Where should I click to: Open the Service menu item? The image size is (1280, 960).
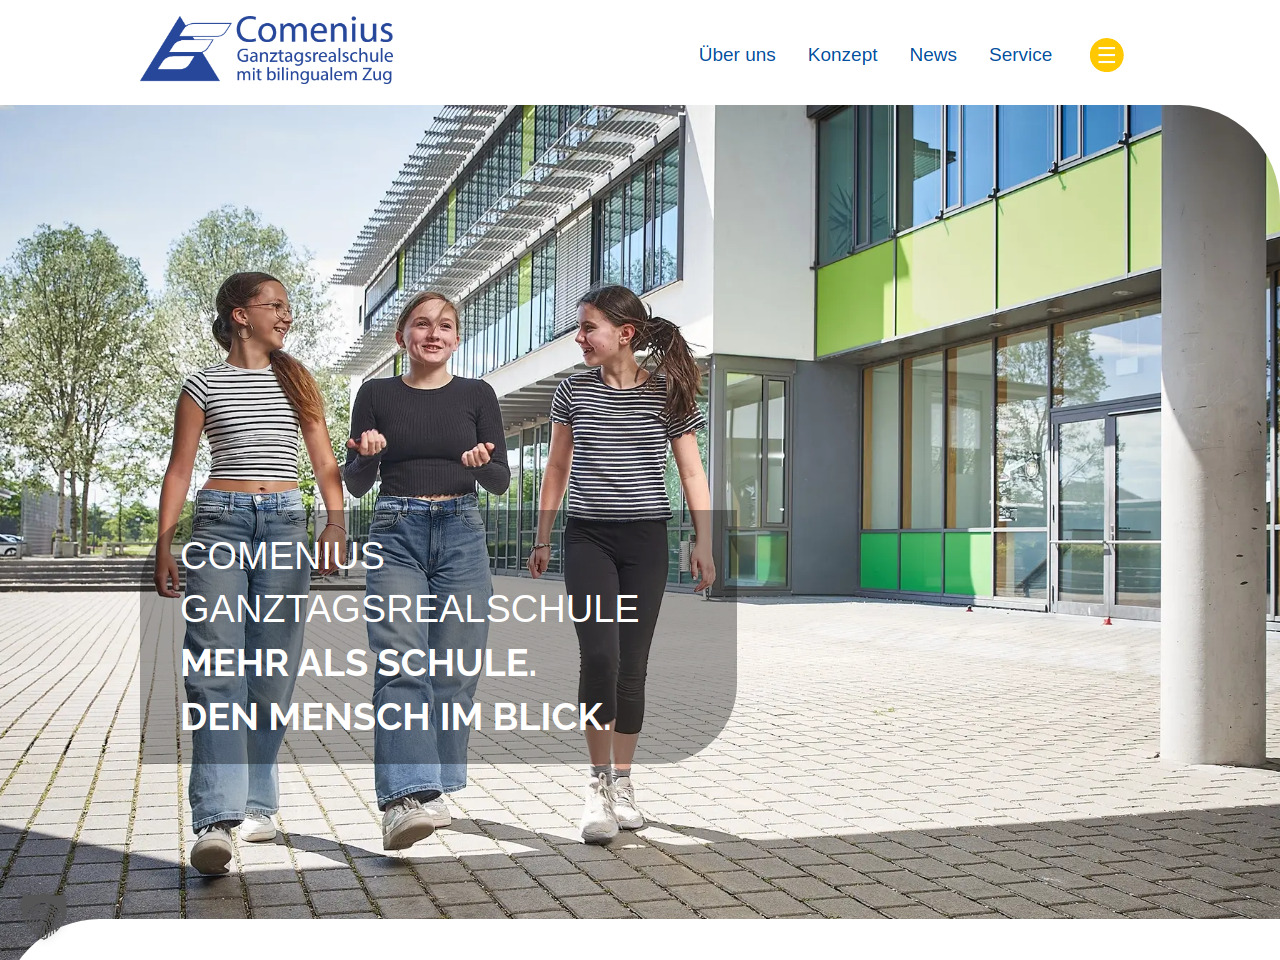pos(1020,55)
